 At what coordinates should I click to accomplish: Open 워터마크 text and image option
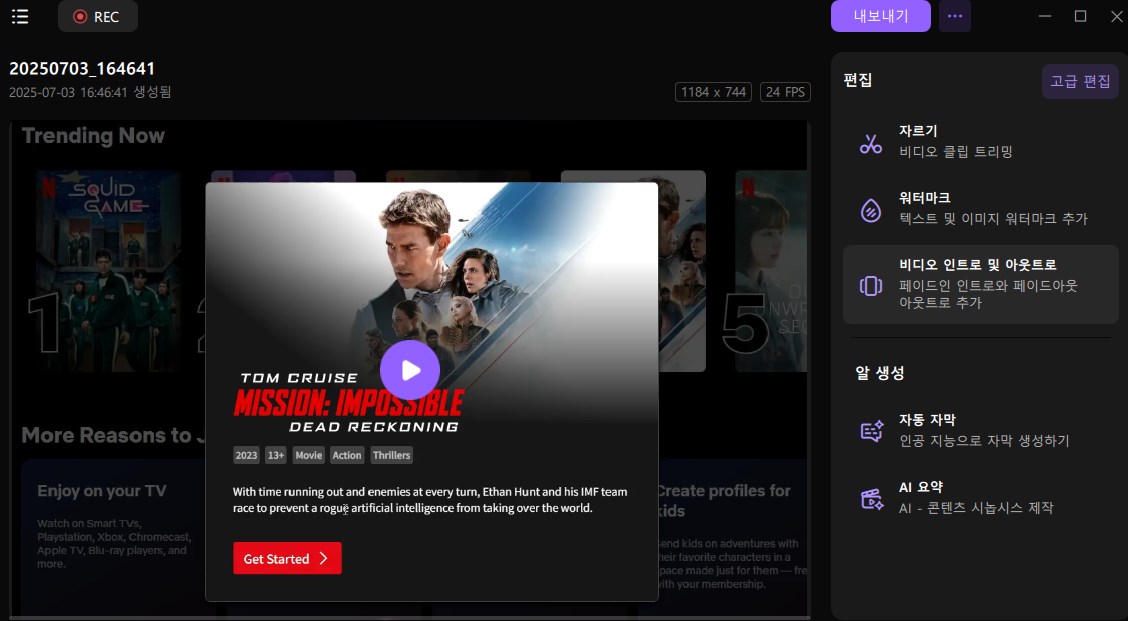pos(981,208)
